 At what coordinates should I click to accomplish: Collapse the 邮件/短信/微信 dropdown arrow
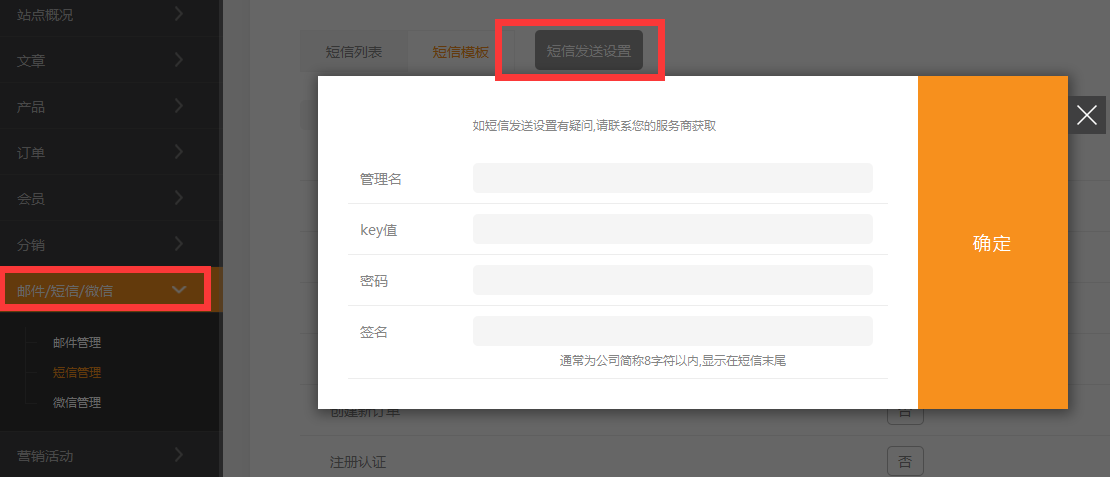pos(179,290)
